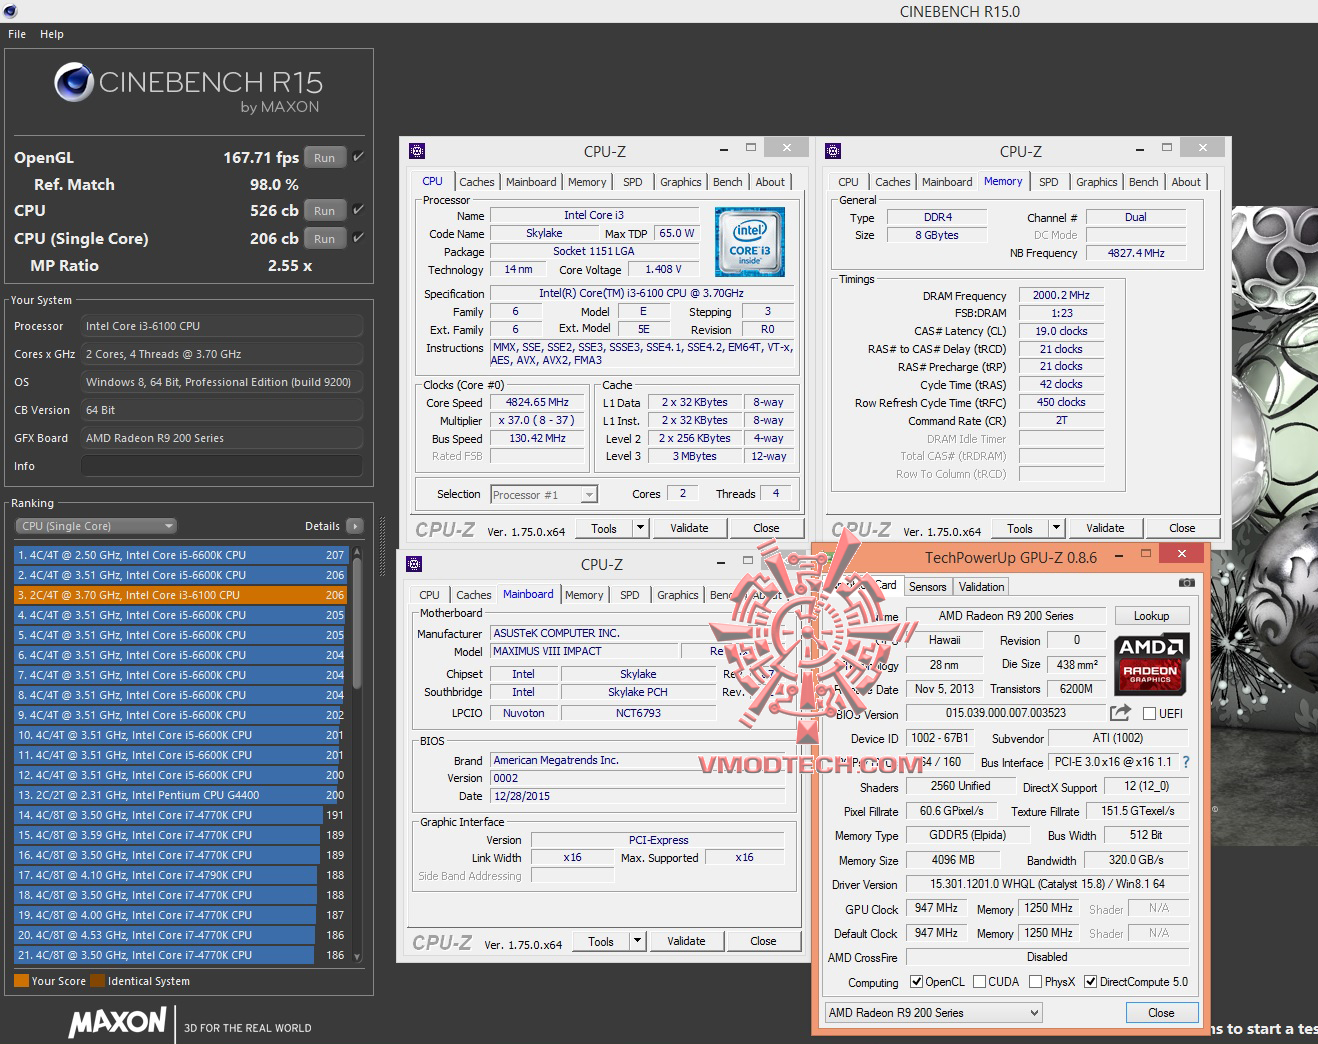Image resolution: width=1318 pixels, height=1044 pixels.
Task: Click the GPU-Z Memory Type value GDDR5 (Elpida)
Action: point(967,835)
